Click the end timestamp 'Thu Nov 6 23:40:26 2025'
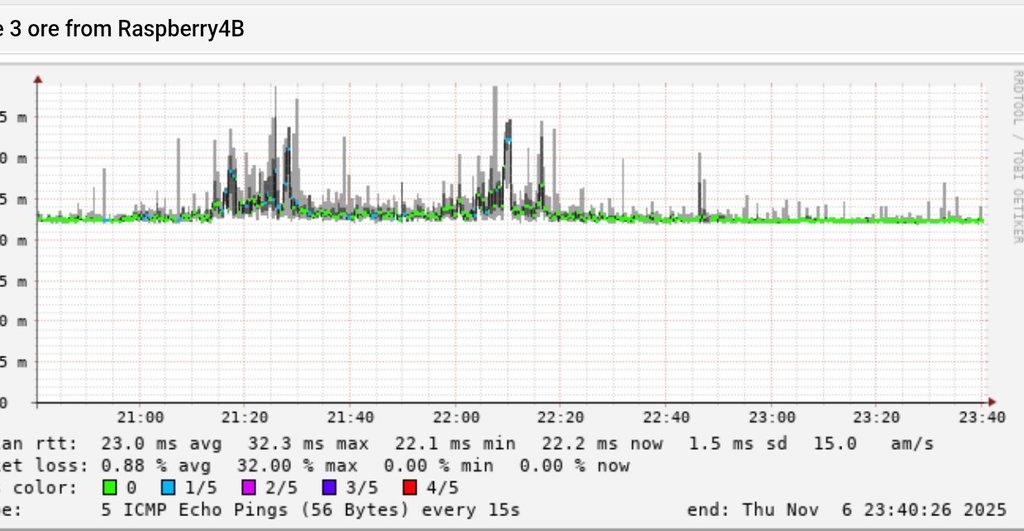The width and height of the screenshot is (1024, 531). click(874, 509)
